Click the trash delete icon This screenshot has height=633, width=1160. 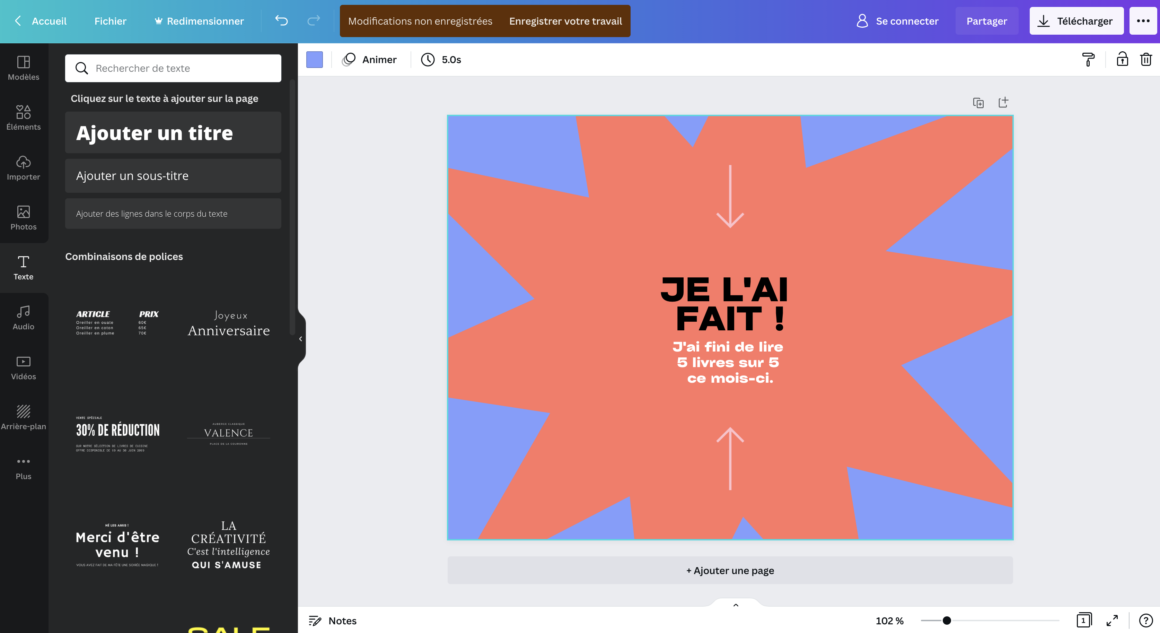coord(1146,60)
